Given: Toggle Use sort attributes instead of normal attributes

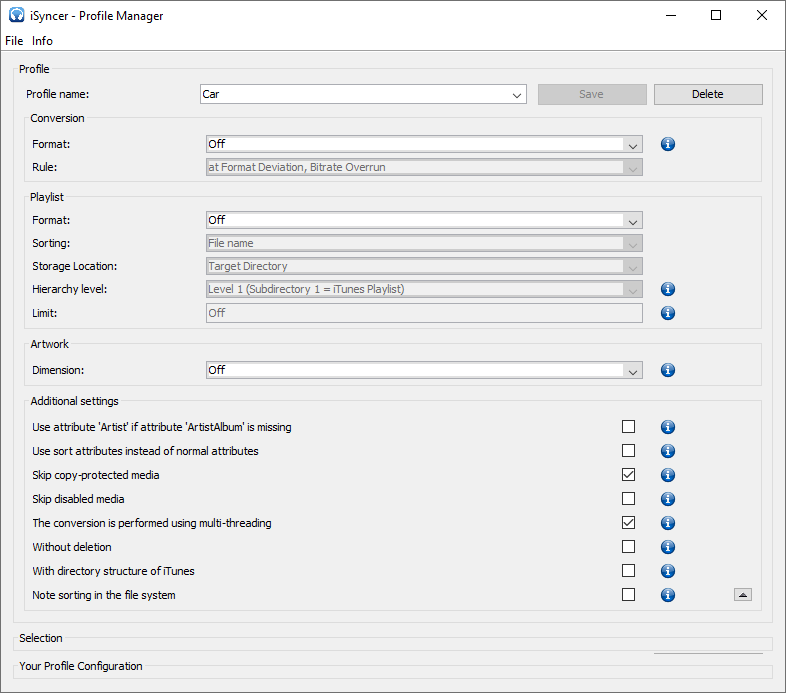Looking at the screenshot, I should click(628, 451).
